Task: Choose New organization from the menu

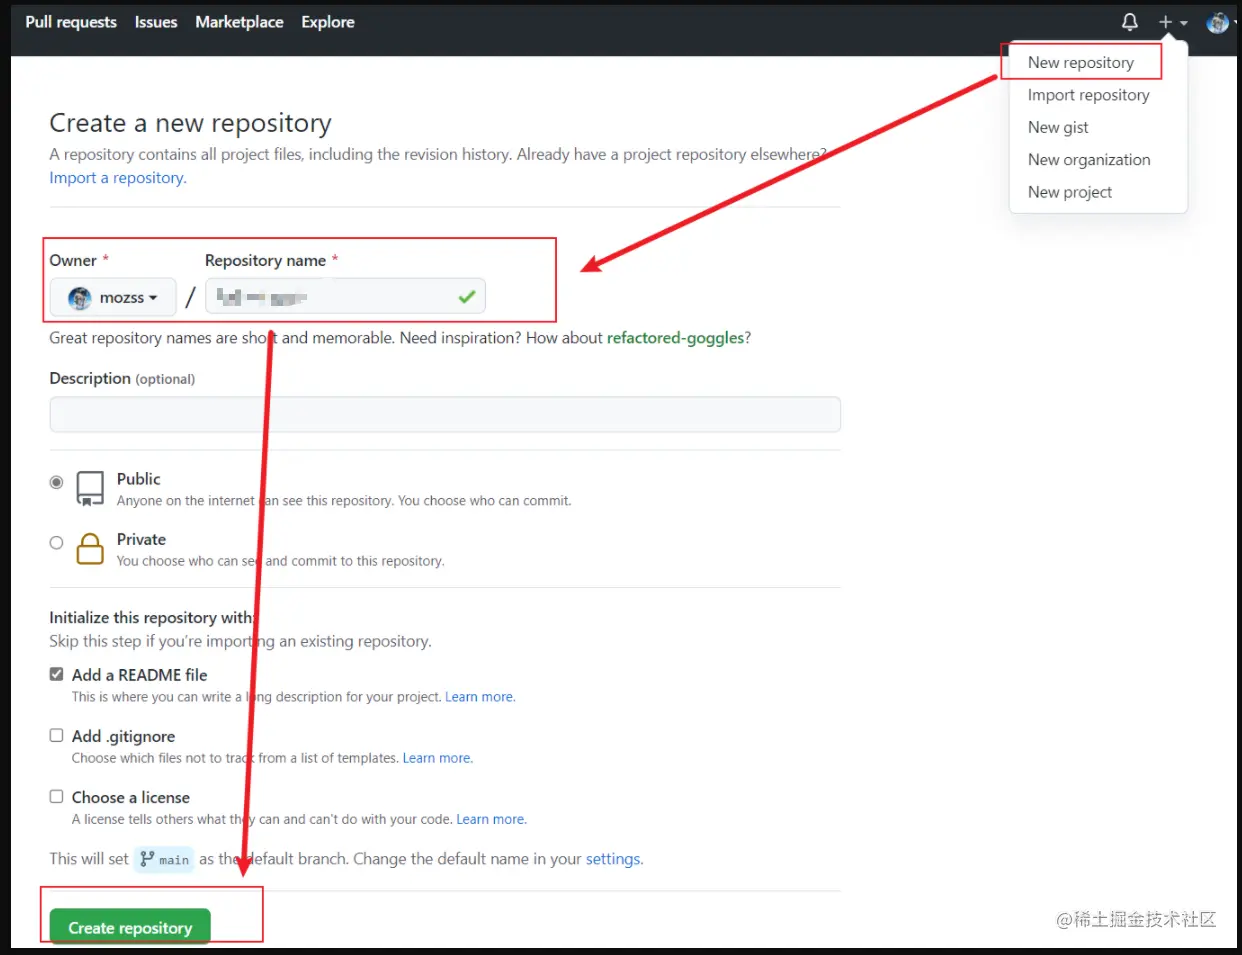Action: [1089, 160]
